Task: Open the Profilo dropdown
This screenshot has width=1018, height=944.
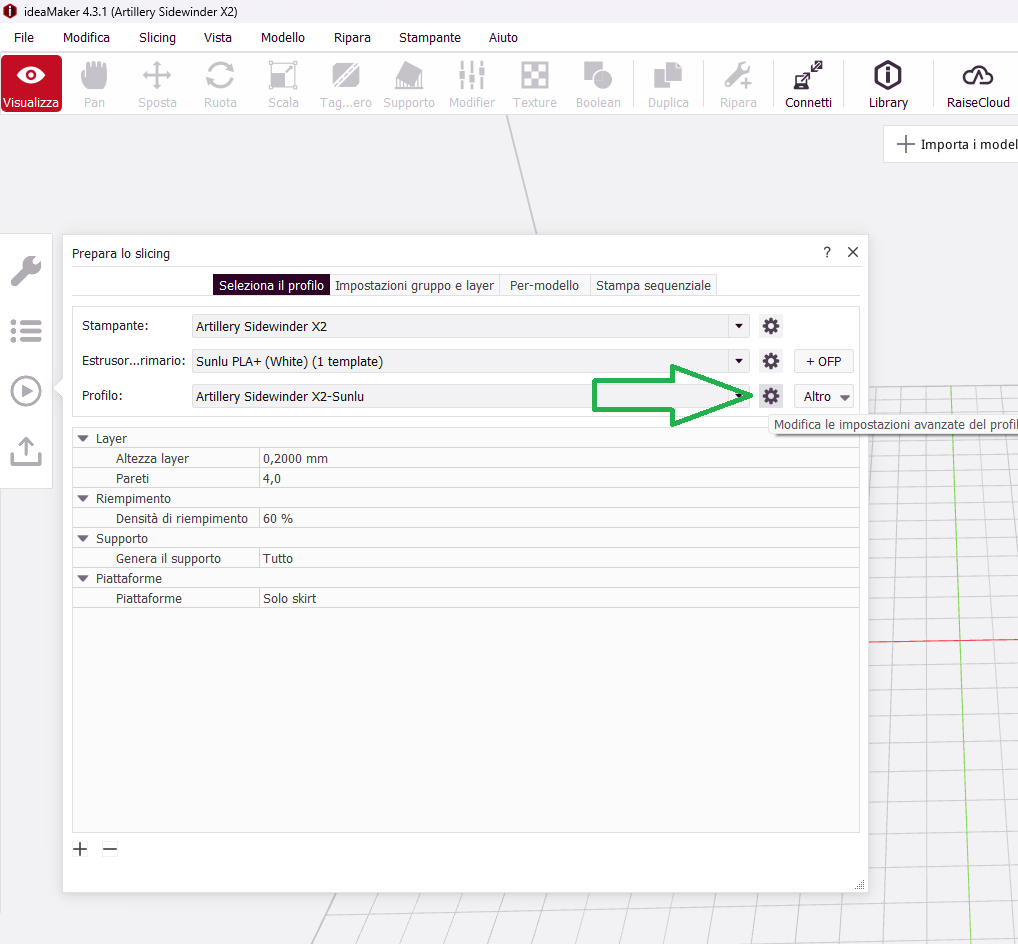Action: (739, 396)
